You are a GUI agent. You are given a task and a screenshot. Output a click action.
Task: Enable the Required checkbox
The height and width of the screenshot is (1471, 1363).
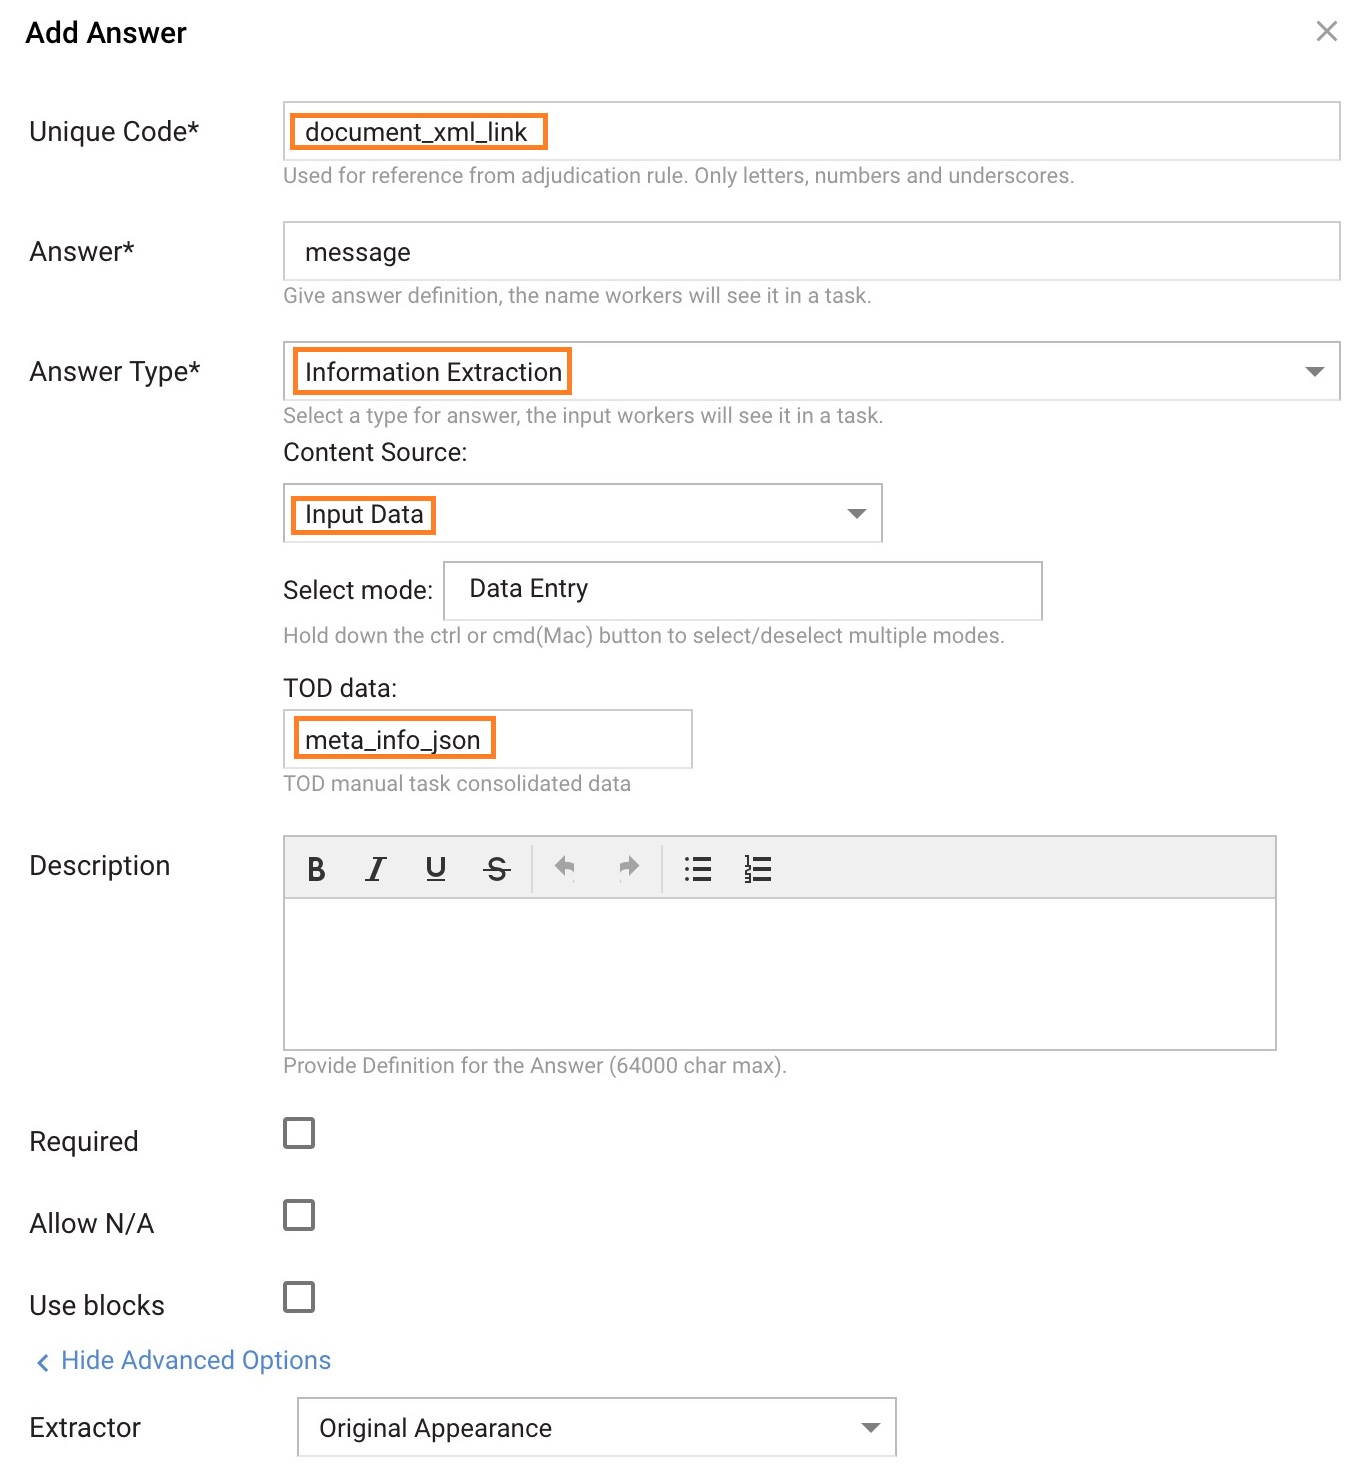click(299, 1133)
